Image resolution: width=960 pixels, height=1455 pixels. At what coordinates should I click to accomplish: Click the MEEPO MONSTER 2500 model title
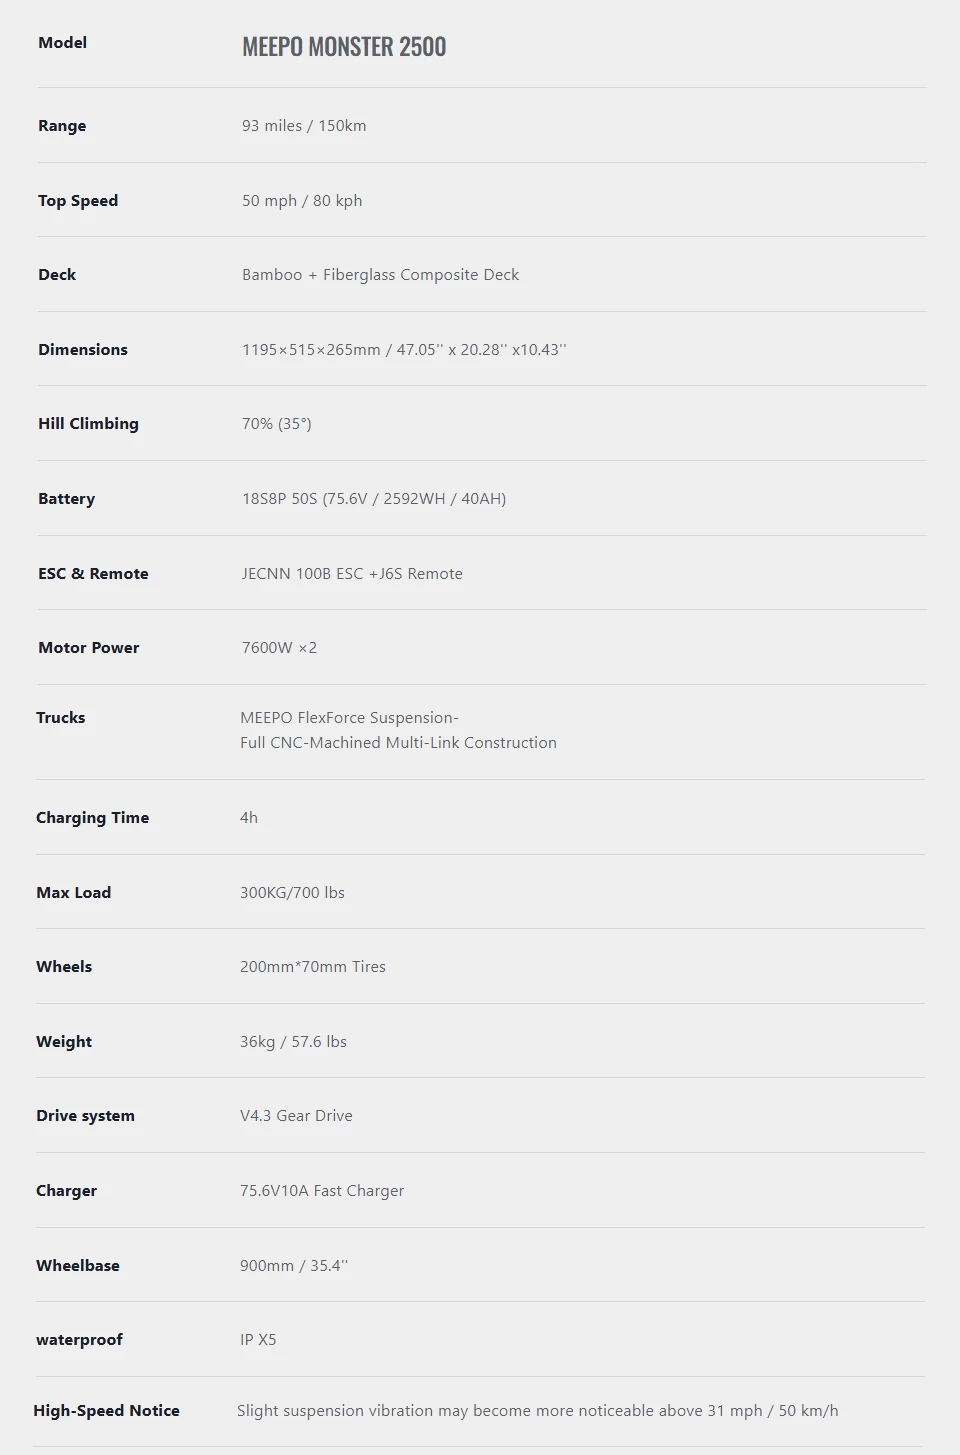click(x=344, y=47)
